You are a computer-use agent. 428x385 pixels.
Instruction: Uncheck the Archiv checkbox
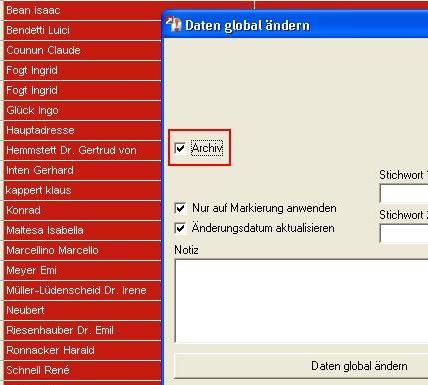180,148
